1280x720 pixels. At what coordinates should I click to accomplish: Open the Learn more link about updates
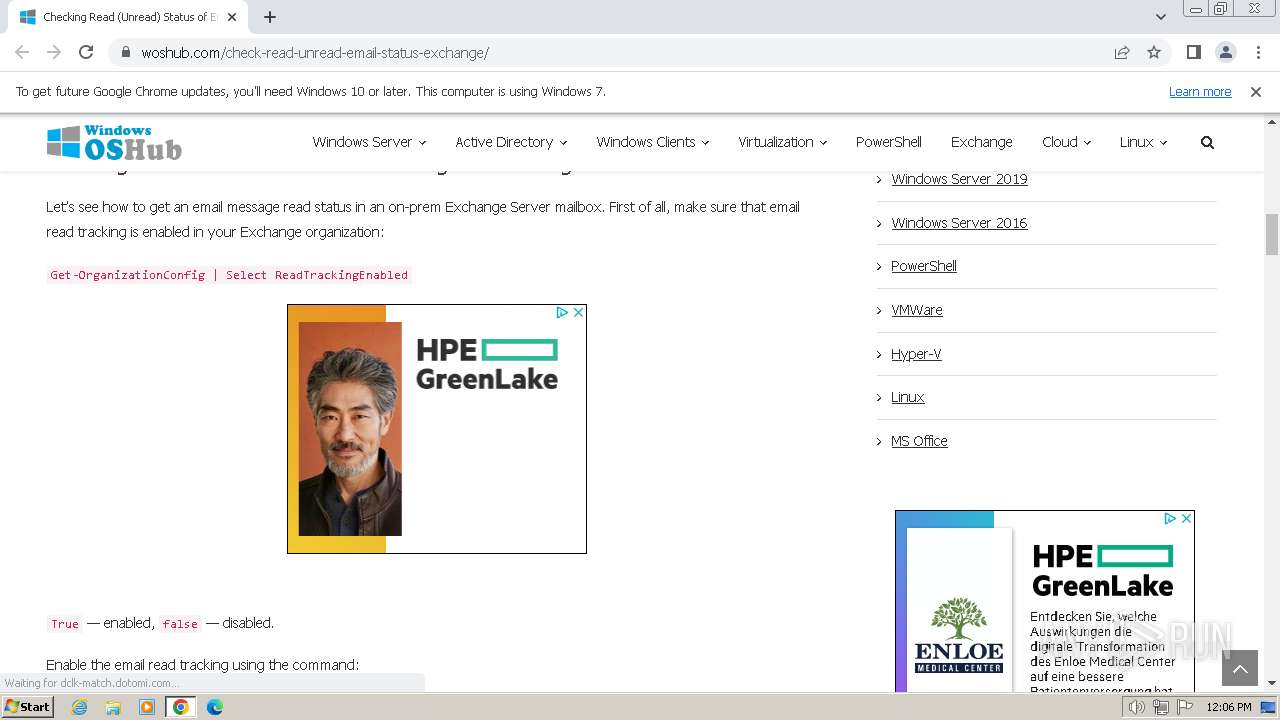pos(1200,91)
